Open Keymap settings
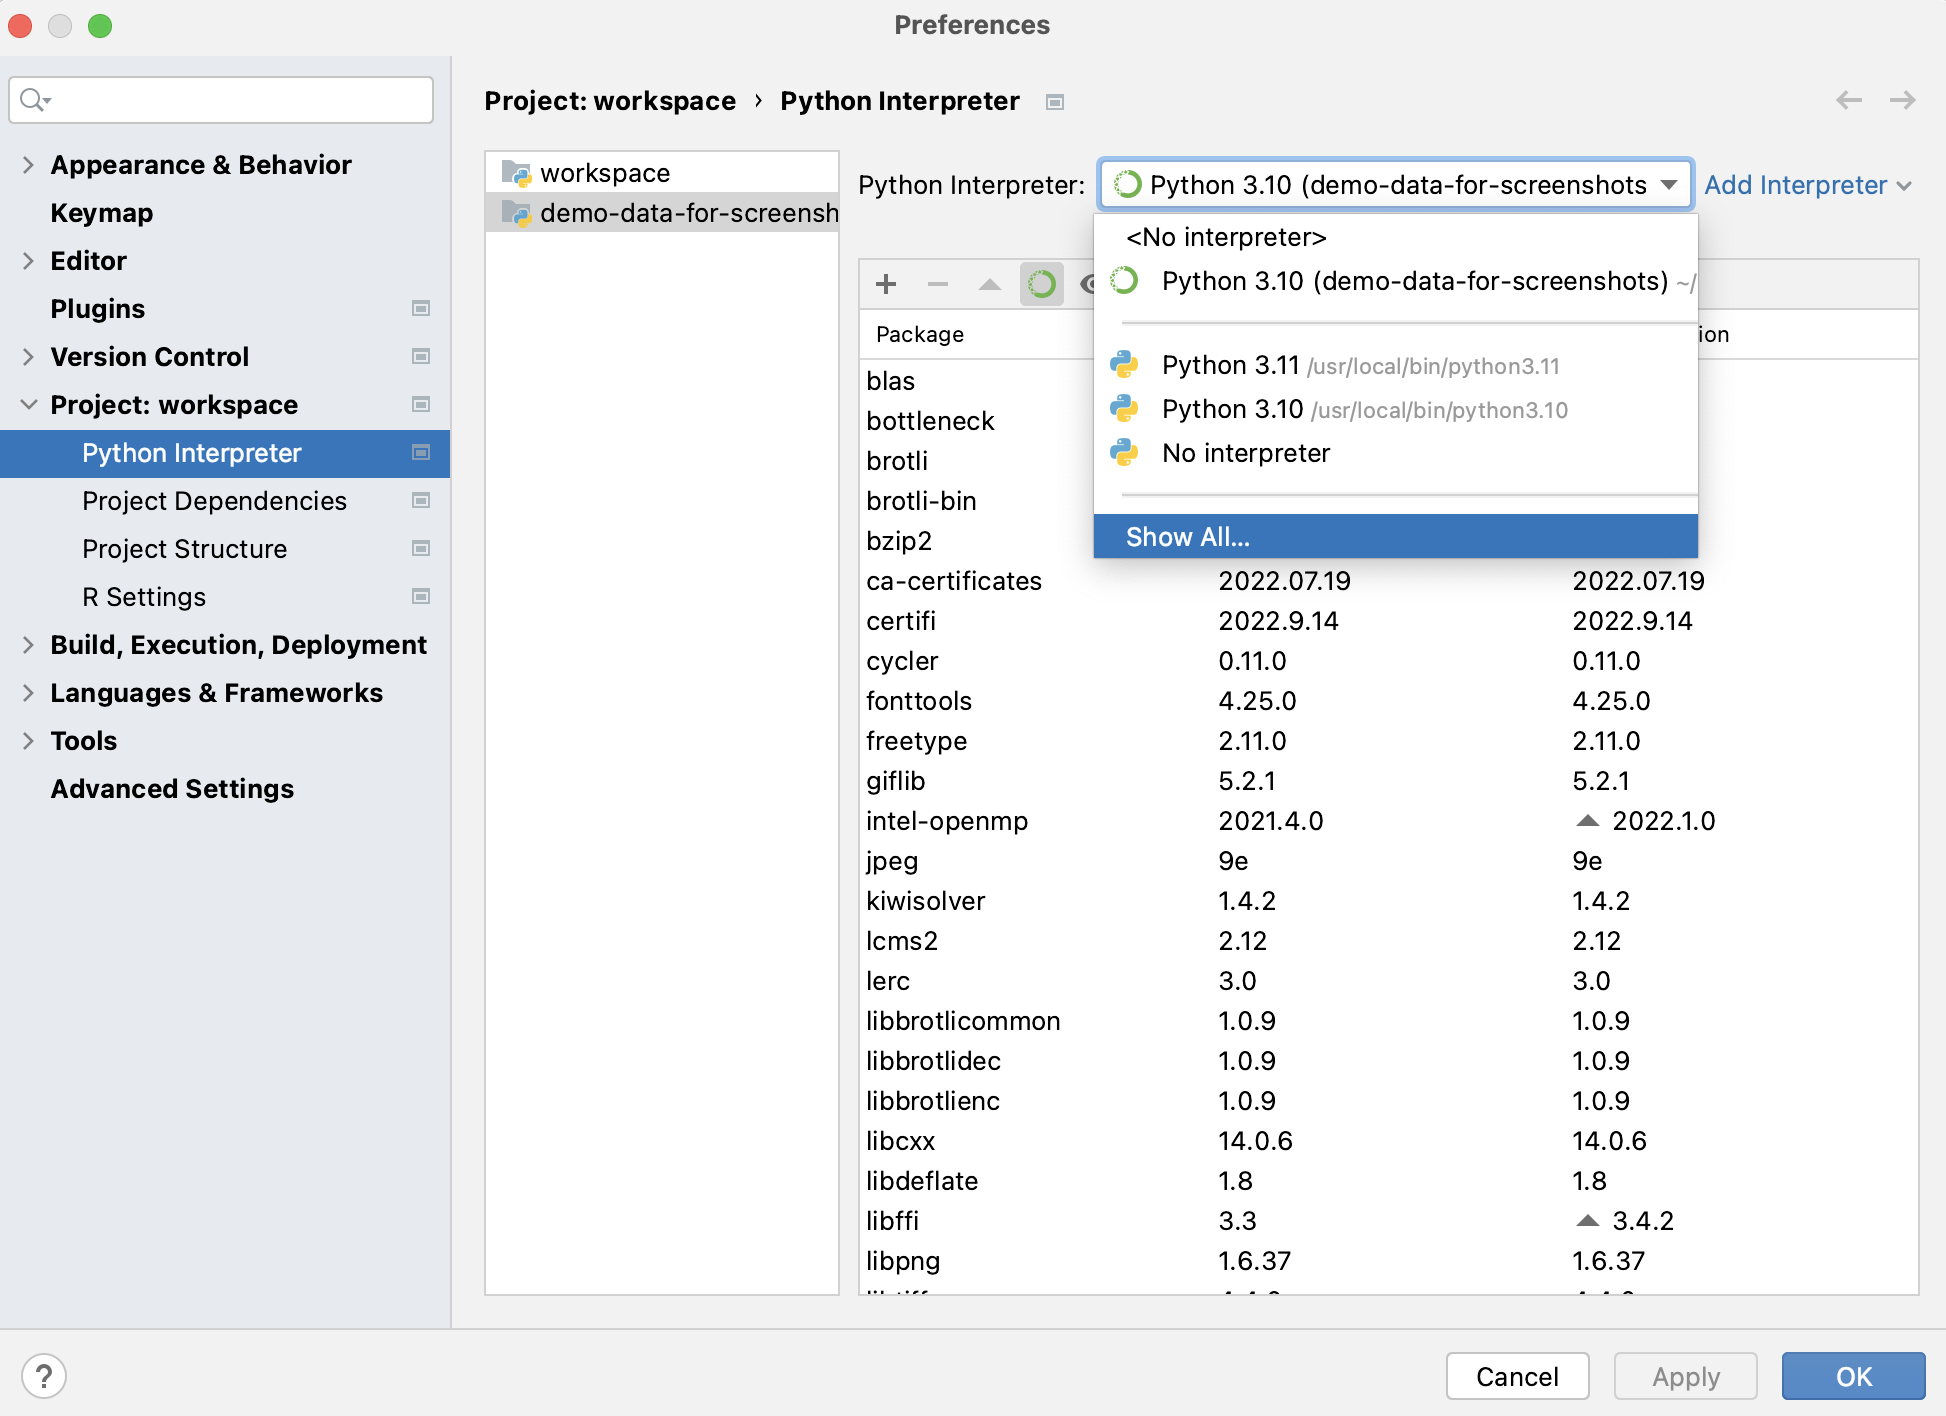This screenshot has height=1416, width=1946. click(x=101, y=213)
